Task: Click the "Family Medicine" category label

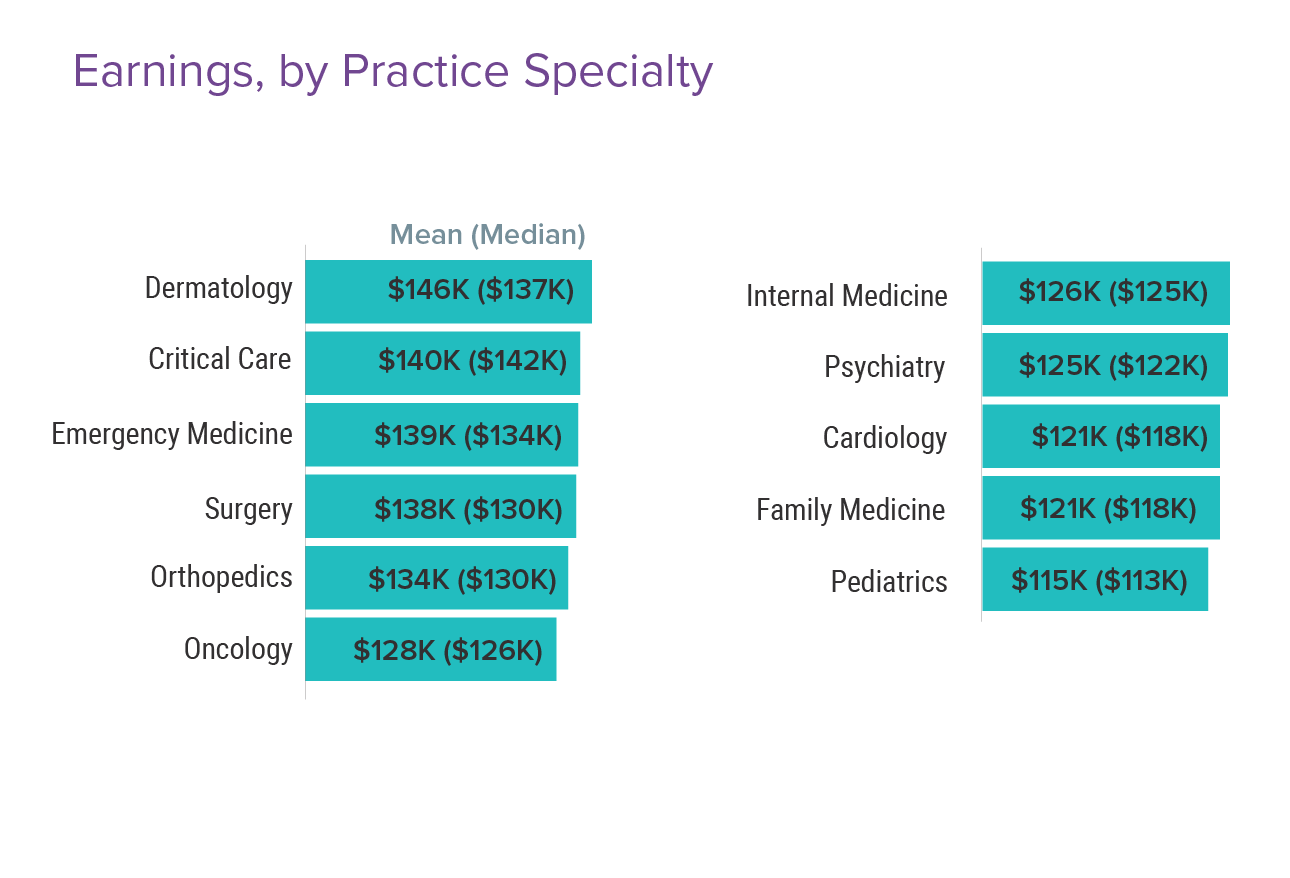Action: pos(850,510)
